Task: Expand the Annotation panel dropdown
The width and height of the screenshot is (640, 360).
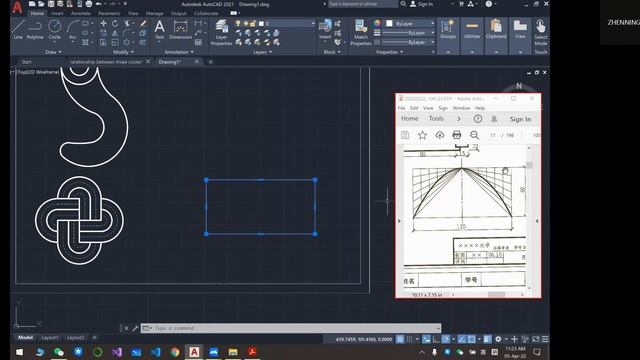Action: 179,52
